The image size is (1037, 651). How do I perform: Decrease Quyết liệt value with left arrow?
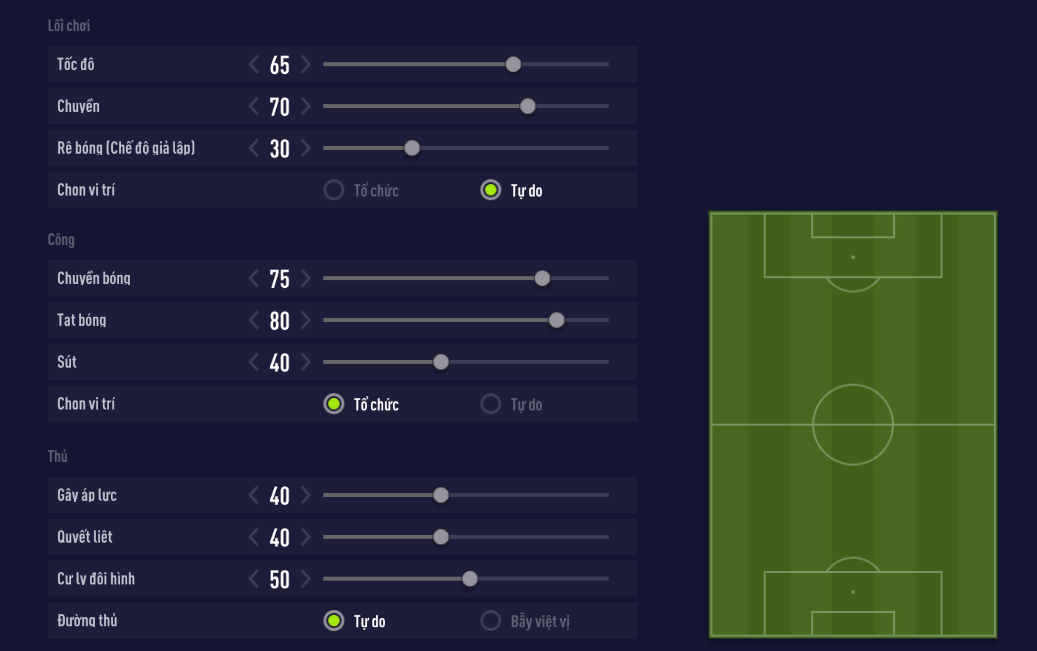click(254, 537)
